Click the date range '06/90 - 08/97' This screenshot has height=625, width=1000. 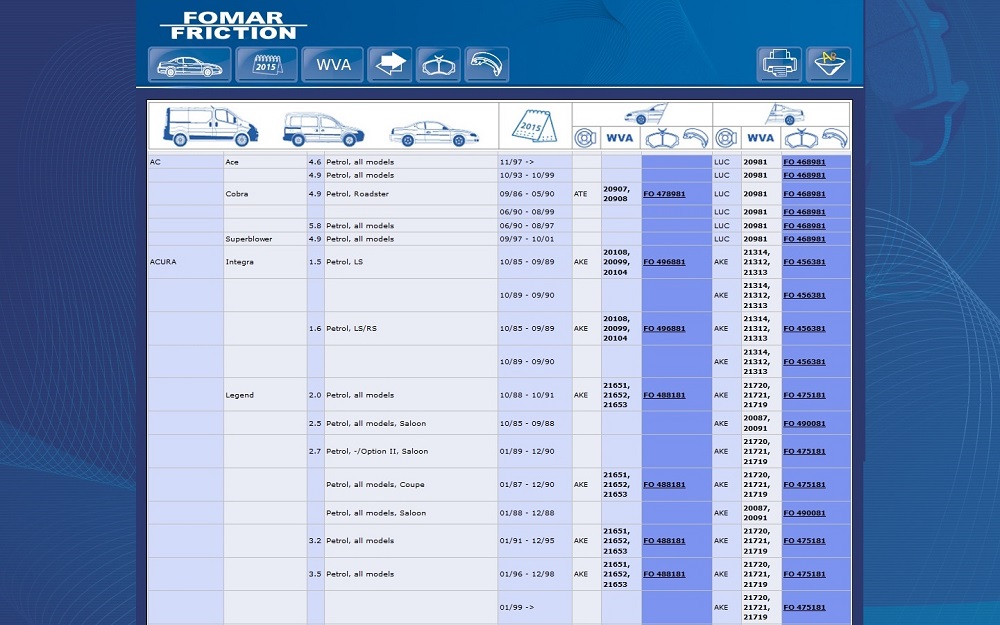[527, 226]
